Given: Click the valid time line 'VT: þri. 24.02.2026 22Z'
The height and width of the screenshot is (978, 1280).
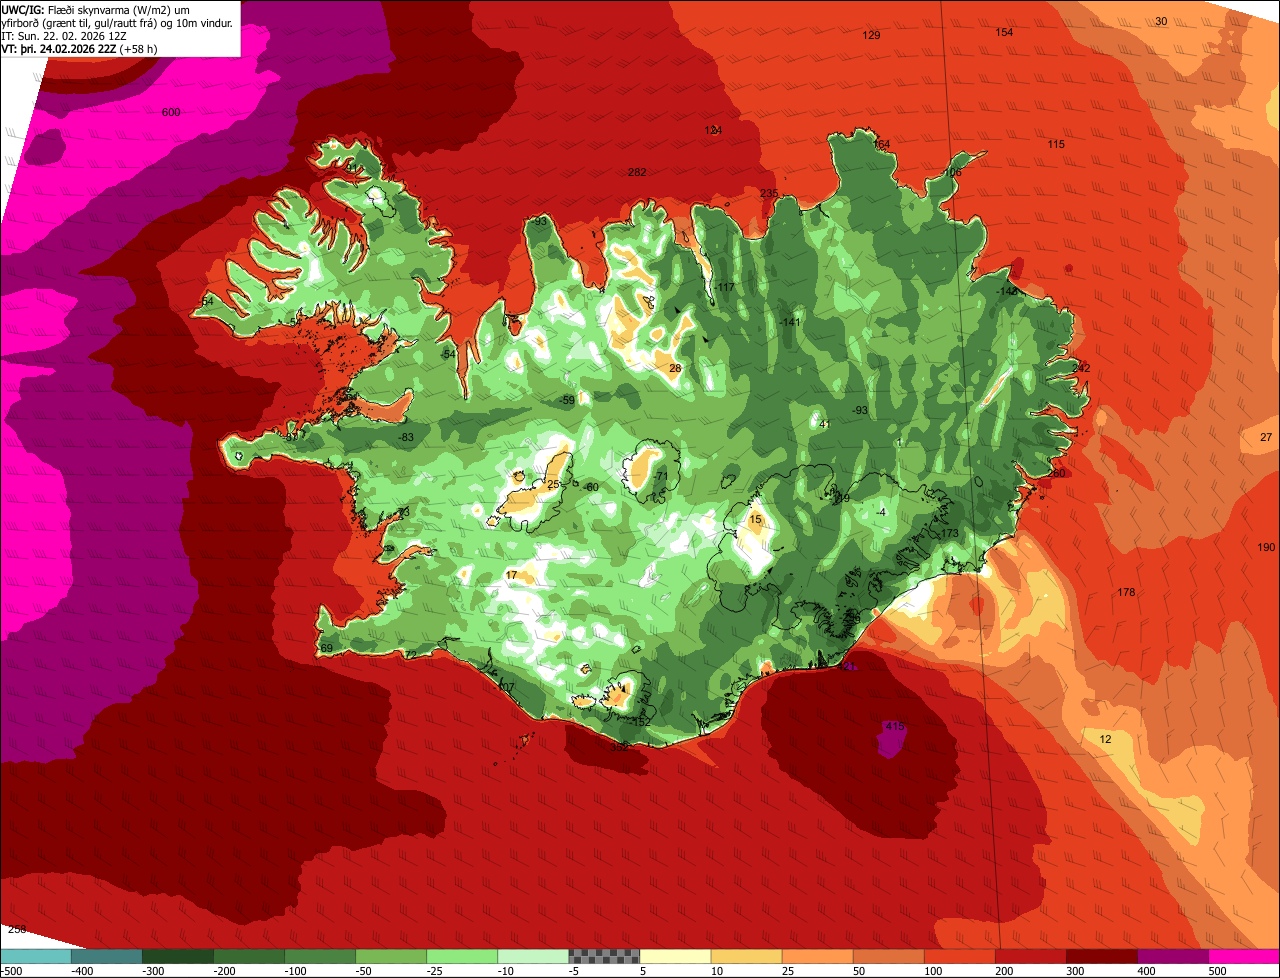Looking at the screenshot, I should point(59,49).
